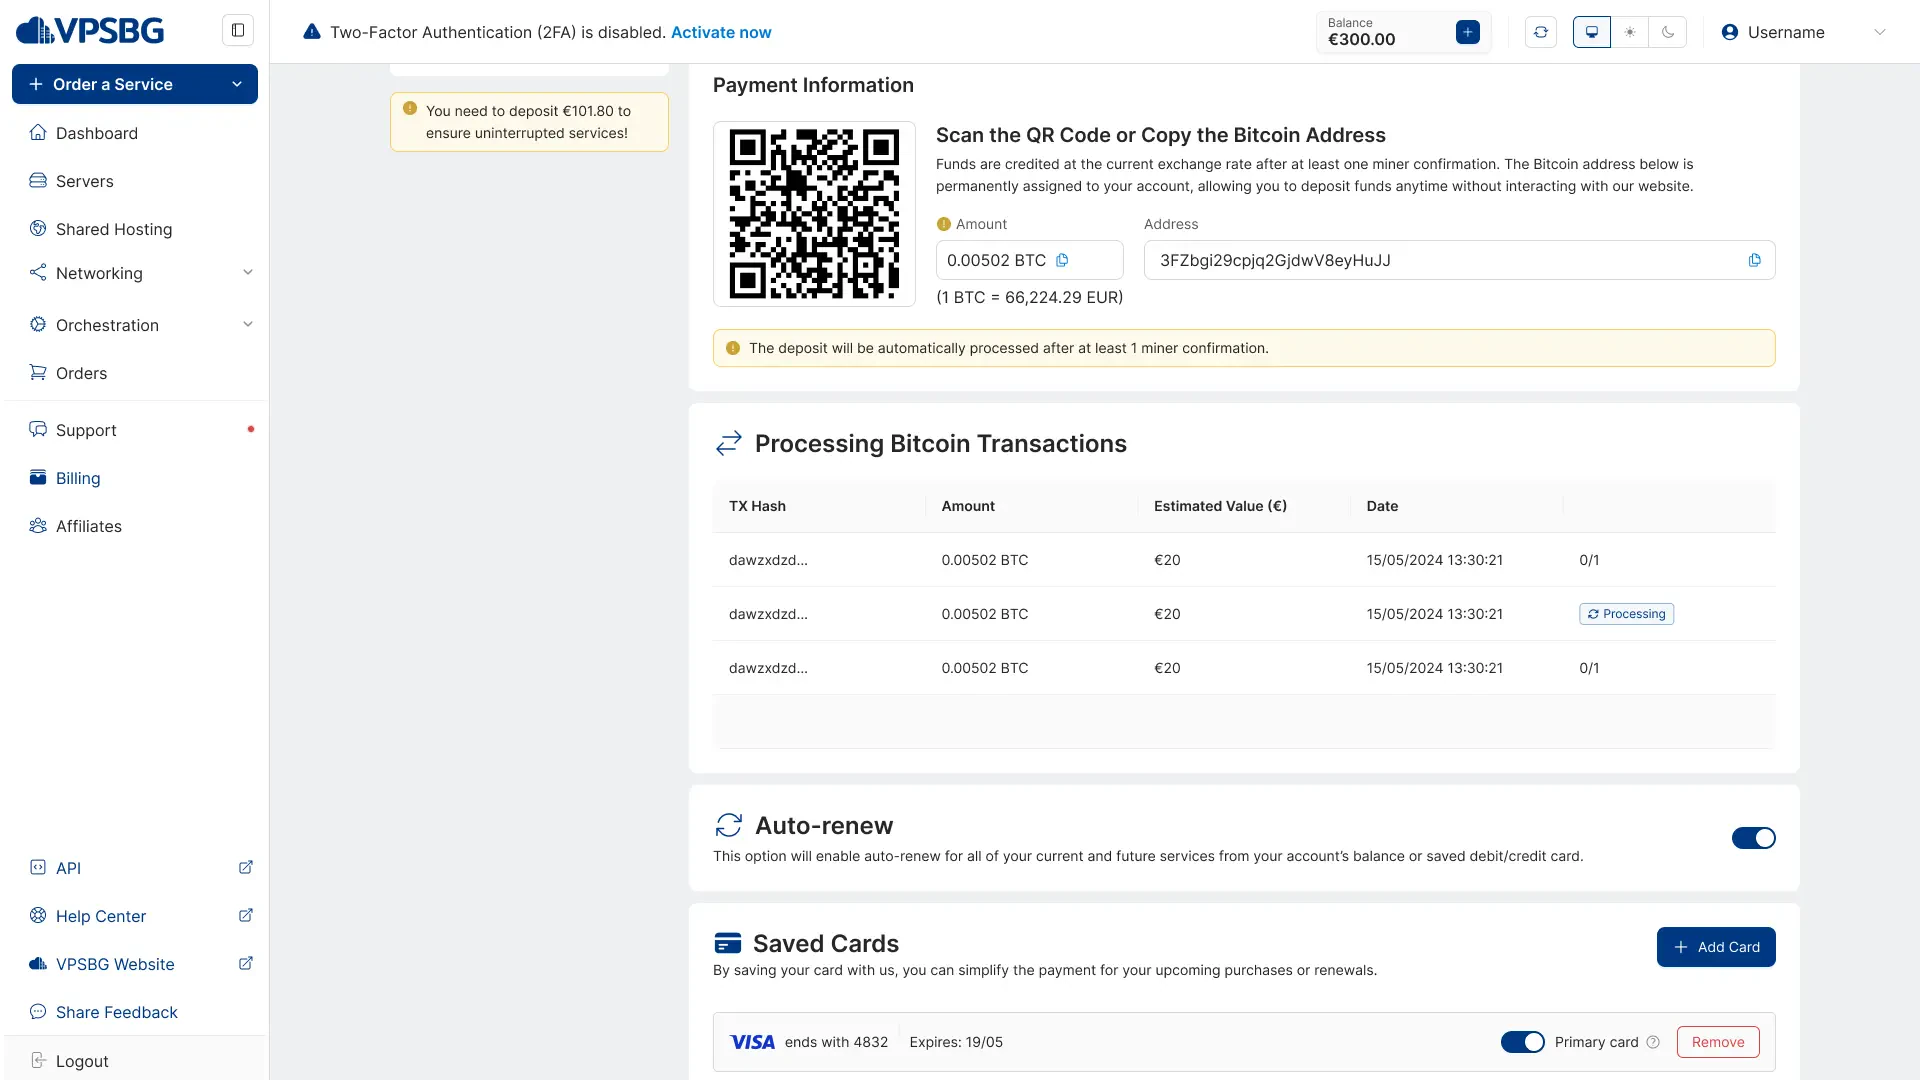The height and width of the screenshot is (1080, 1920).
Task: Click the add balance plus icon
Action: (x=1467, y=32)
